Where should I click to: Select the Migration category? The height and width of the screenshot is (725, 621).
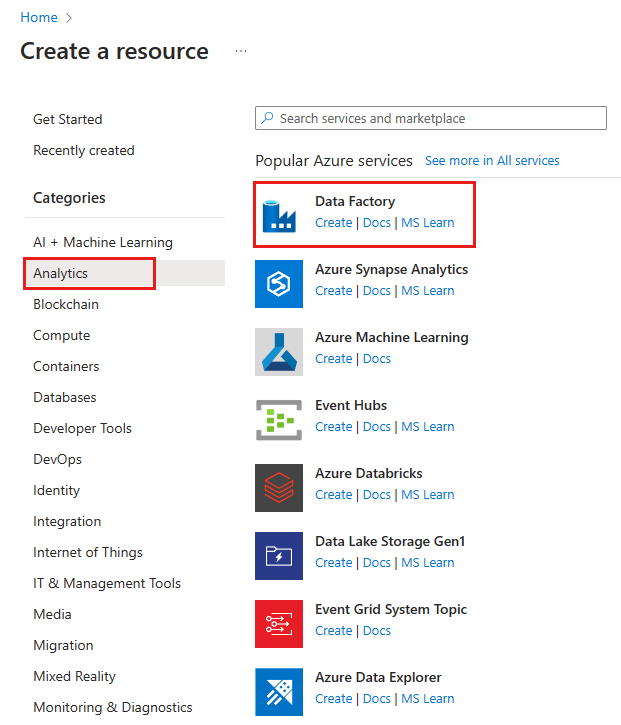[x=63, y=645]
